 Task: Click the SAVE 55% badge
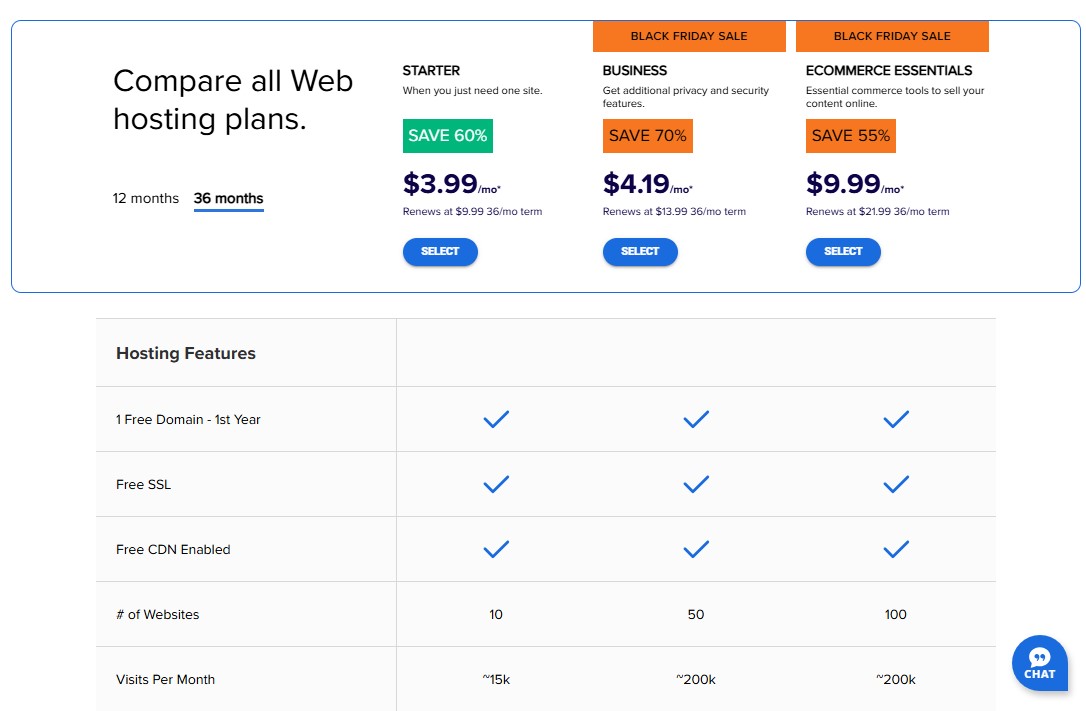tap(850, 135)
